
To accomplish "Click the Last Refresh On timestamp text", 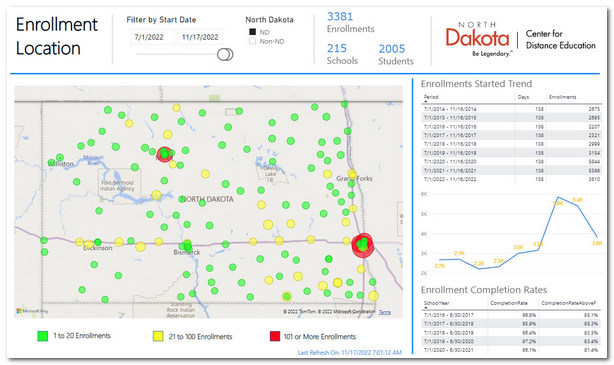I will [x=349, y=352].
